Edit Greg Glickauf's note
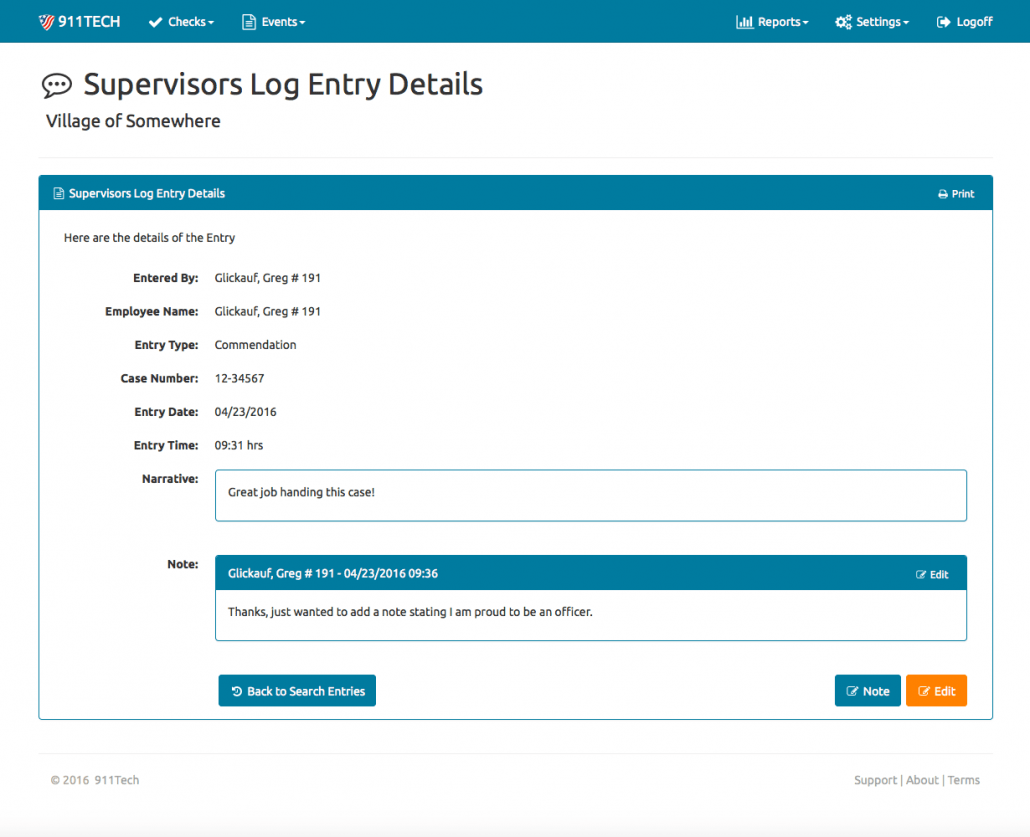 click(932, 573)
